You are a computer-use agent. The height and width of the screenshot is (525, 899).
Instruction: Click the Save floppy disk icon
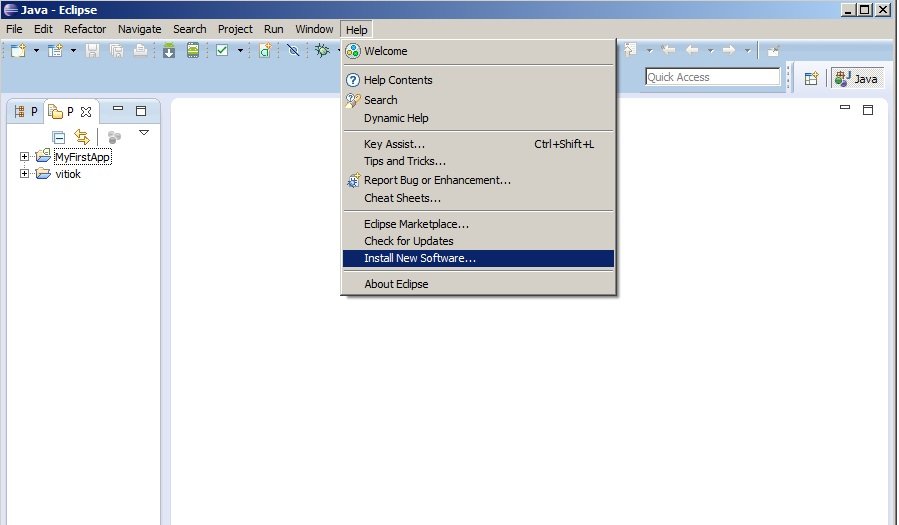pyautogui.click(x=92, y=50)
